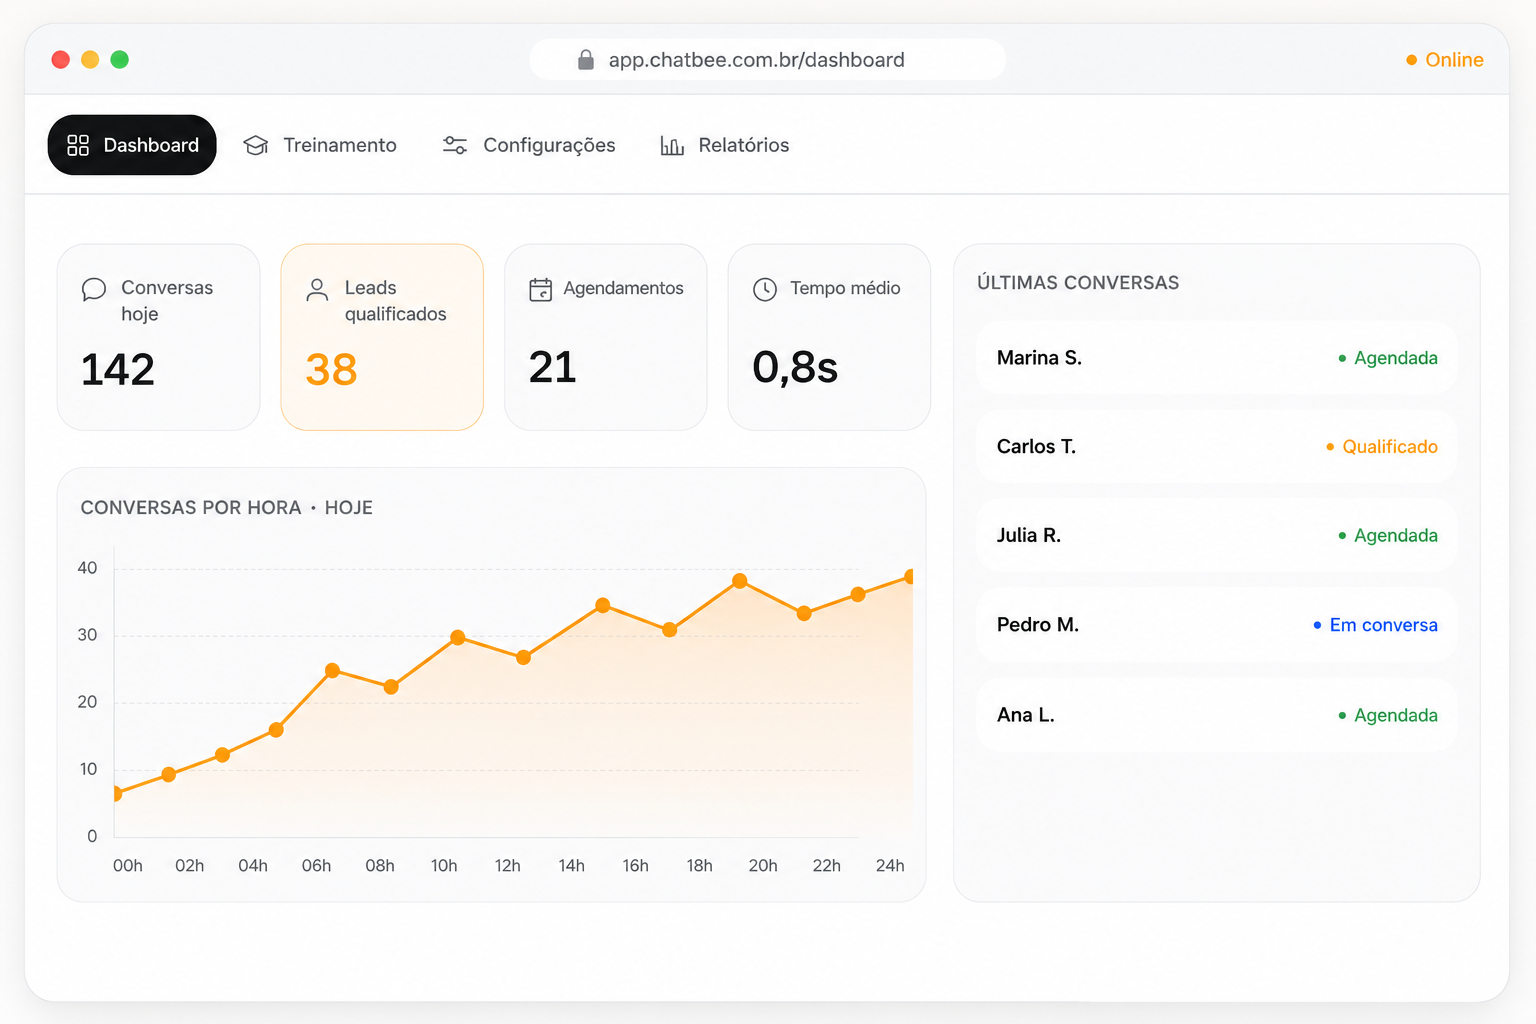This screenshot has height=1024, width=1536.
Task: Click the person icon on Leads qualificados
Action: tap(317, 289)
